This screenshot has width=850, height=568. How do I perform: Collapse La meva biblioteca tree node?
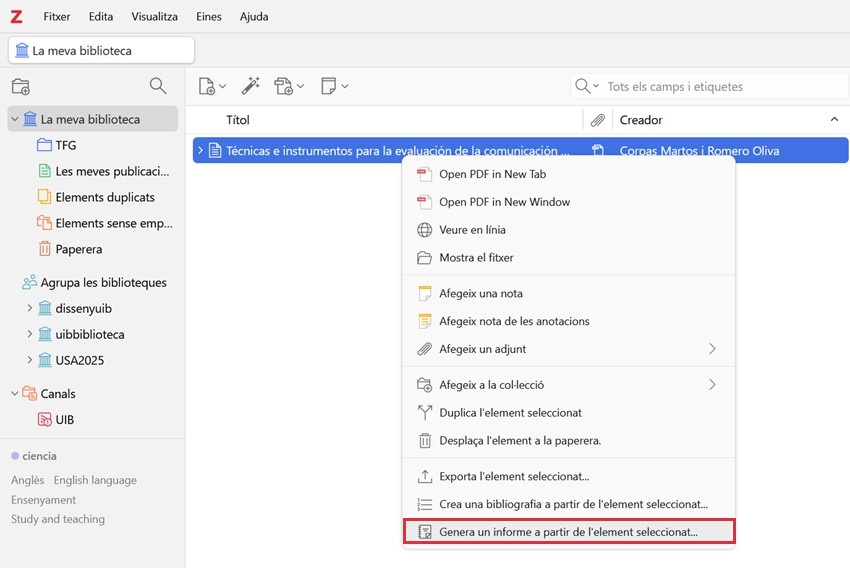pos(15,119)
